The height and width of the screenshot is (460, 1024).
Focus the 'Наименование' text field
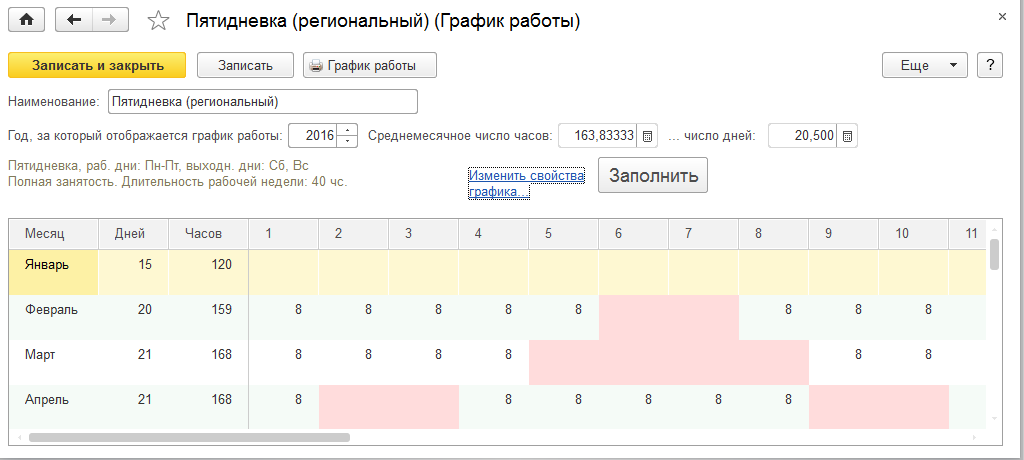262,102
